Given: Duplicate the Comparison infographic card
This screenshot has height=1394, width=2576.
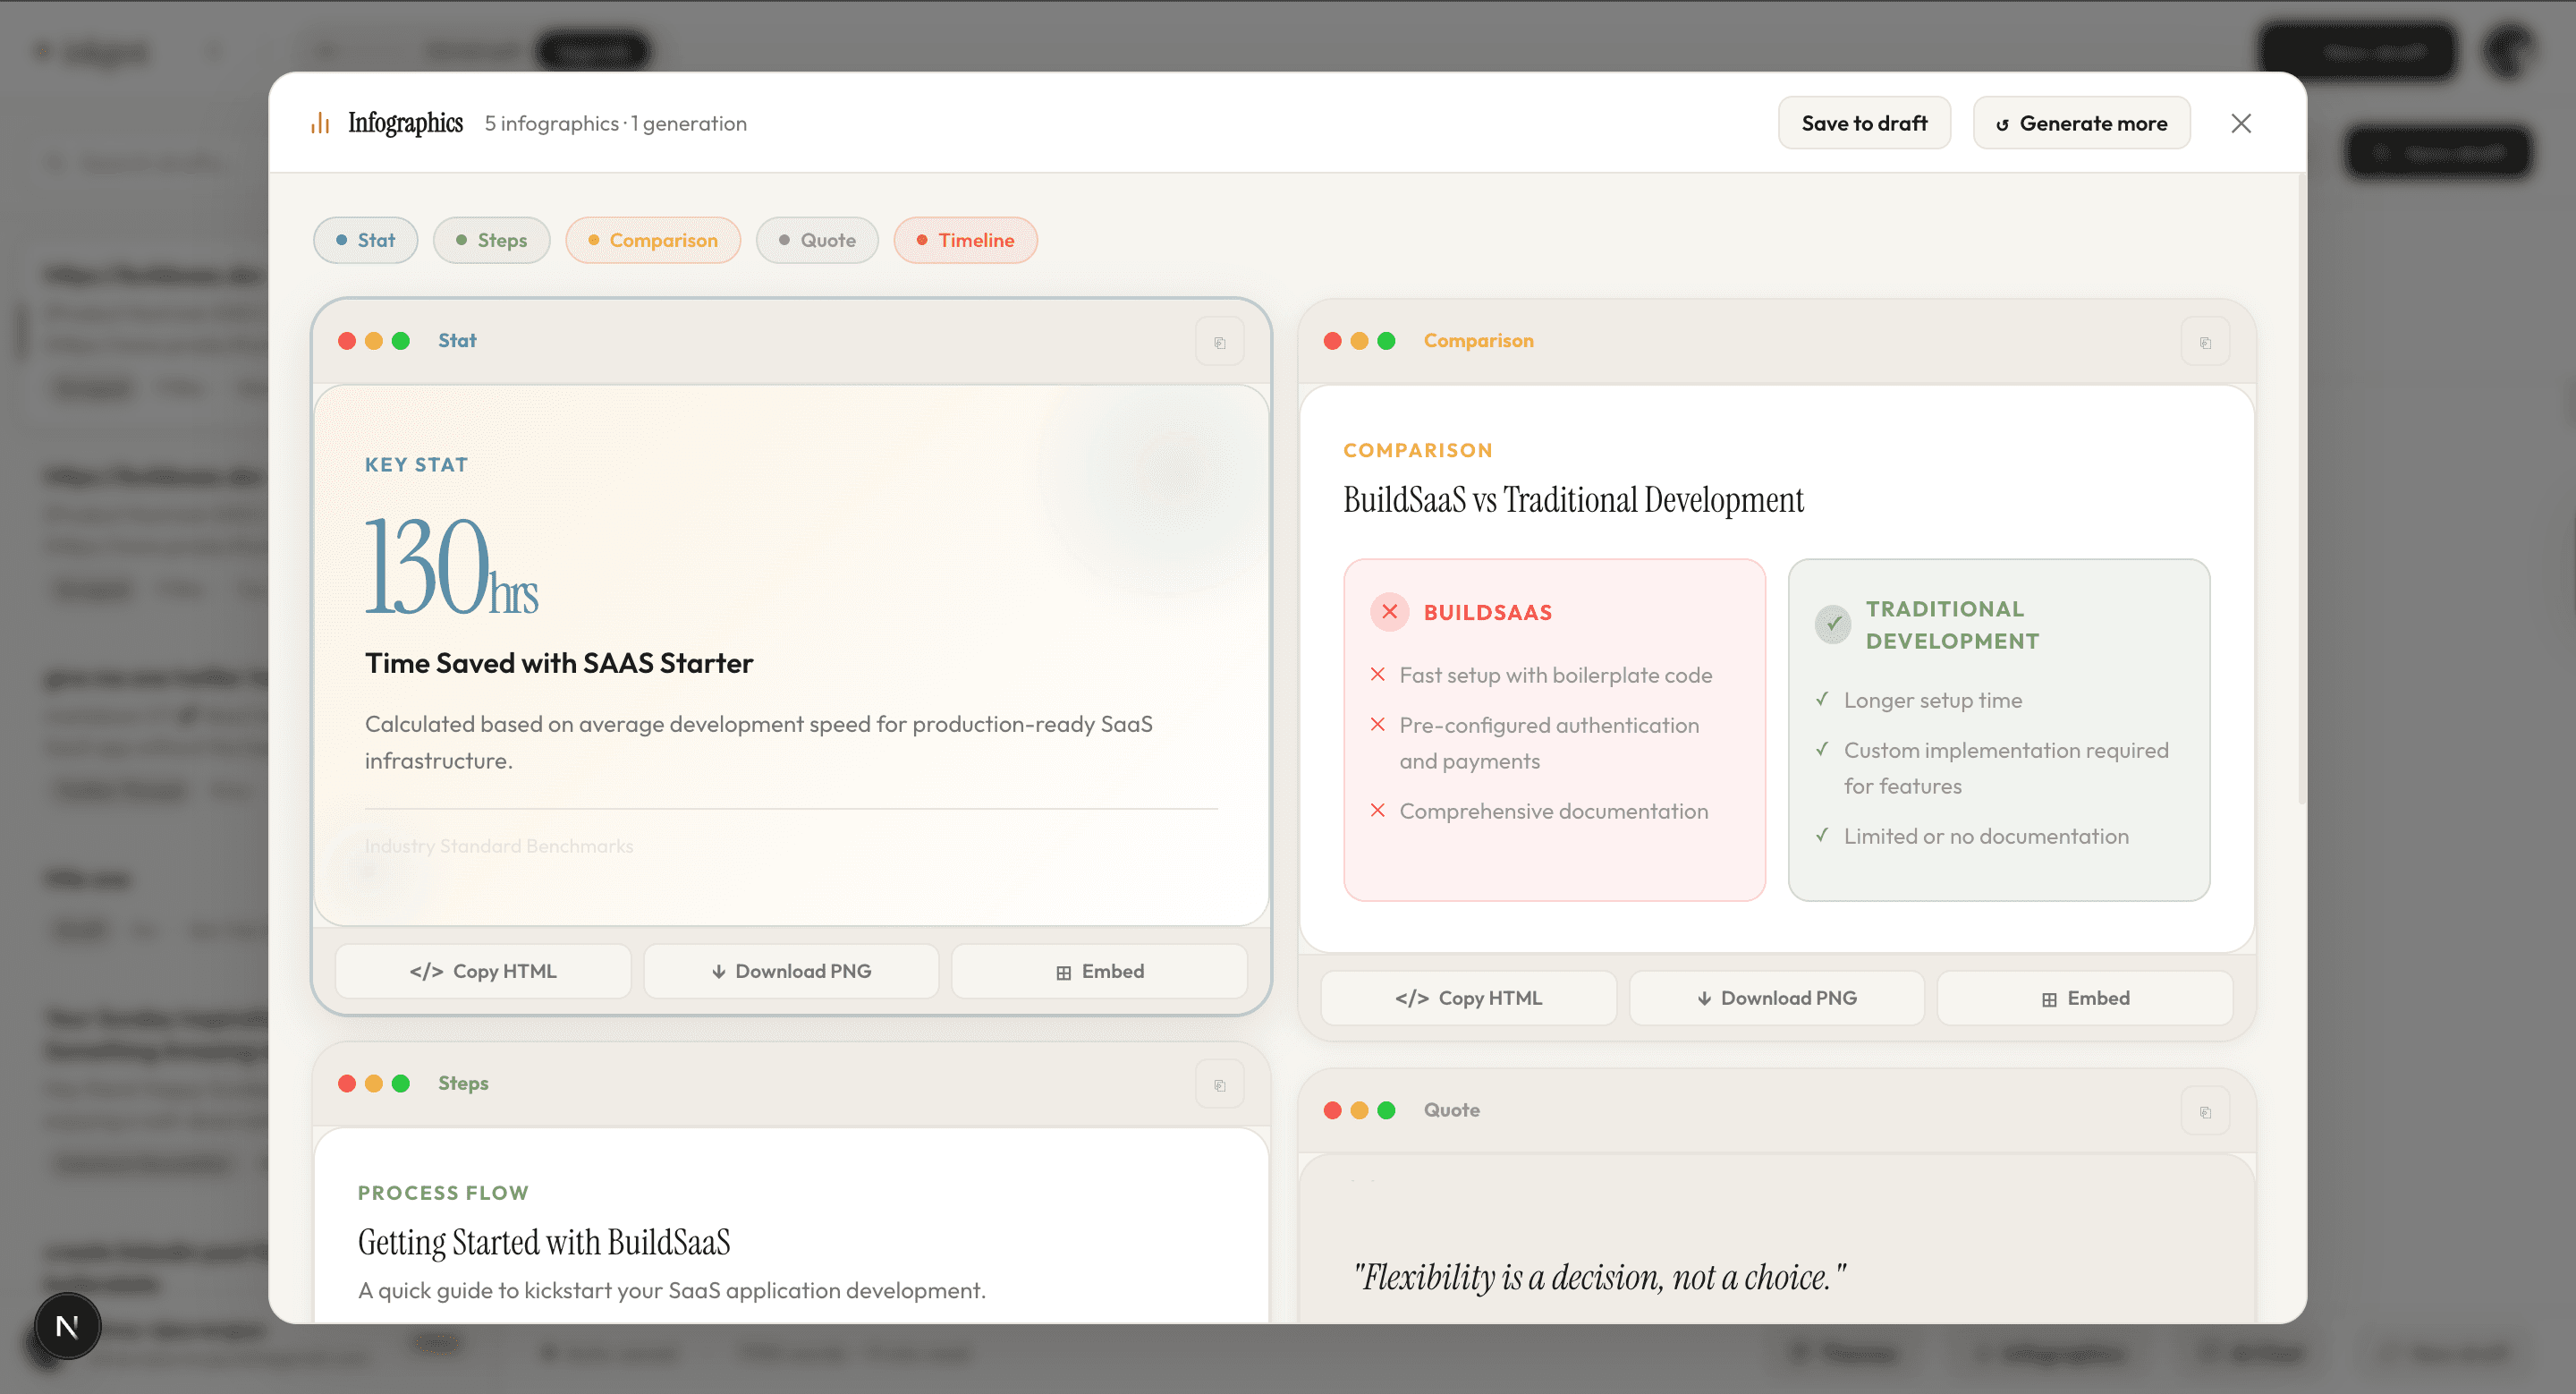Looking at the screenshot, I should point(2205,341).
